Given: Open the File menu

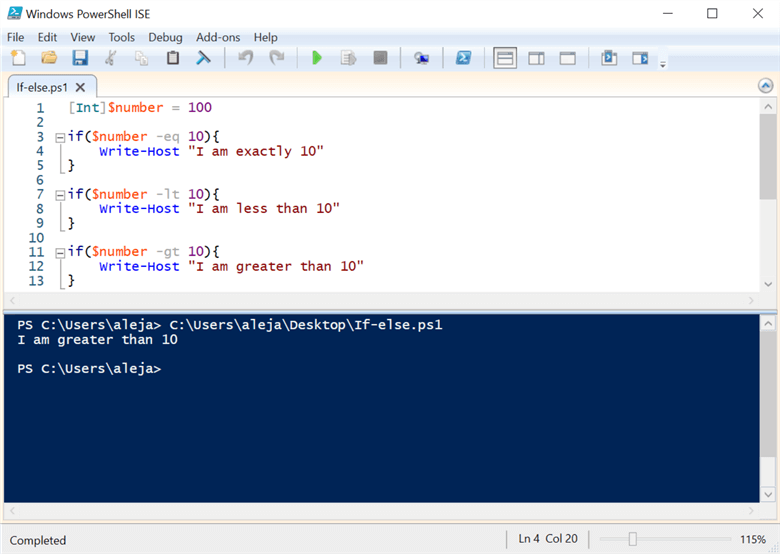Looking at the screenshot, I should [x=15, y=37].
